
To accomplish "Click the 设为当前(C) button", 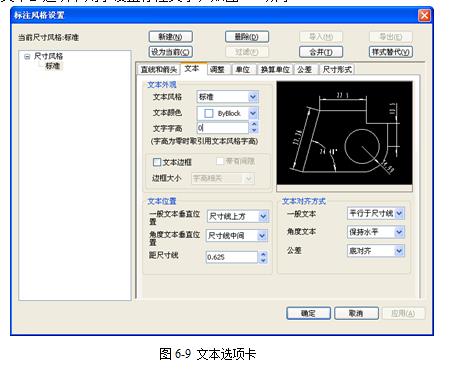I will pyautogui.click(x=170, y=52).
